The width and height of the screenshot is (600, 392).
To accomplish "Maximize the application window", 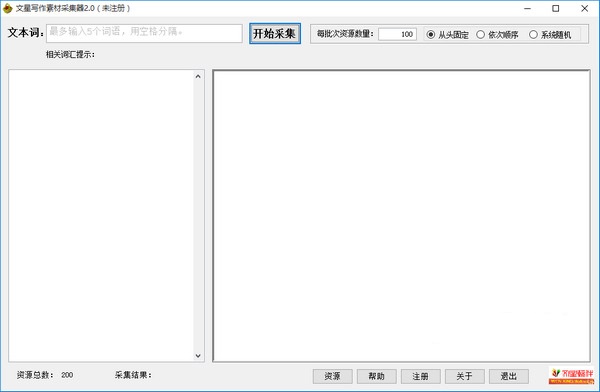I will 556,8.
